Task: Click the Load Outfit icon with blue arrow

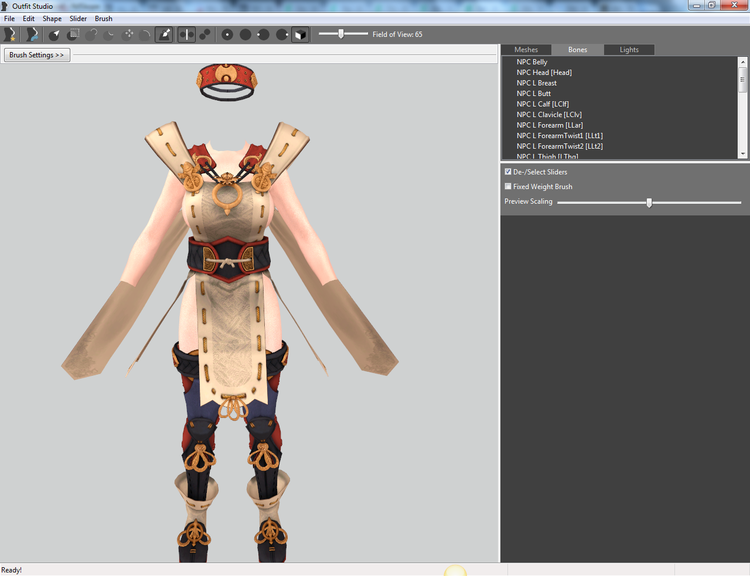Action: (32, 34)
